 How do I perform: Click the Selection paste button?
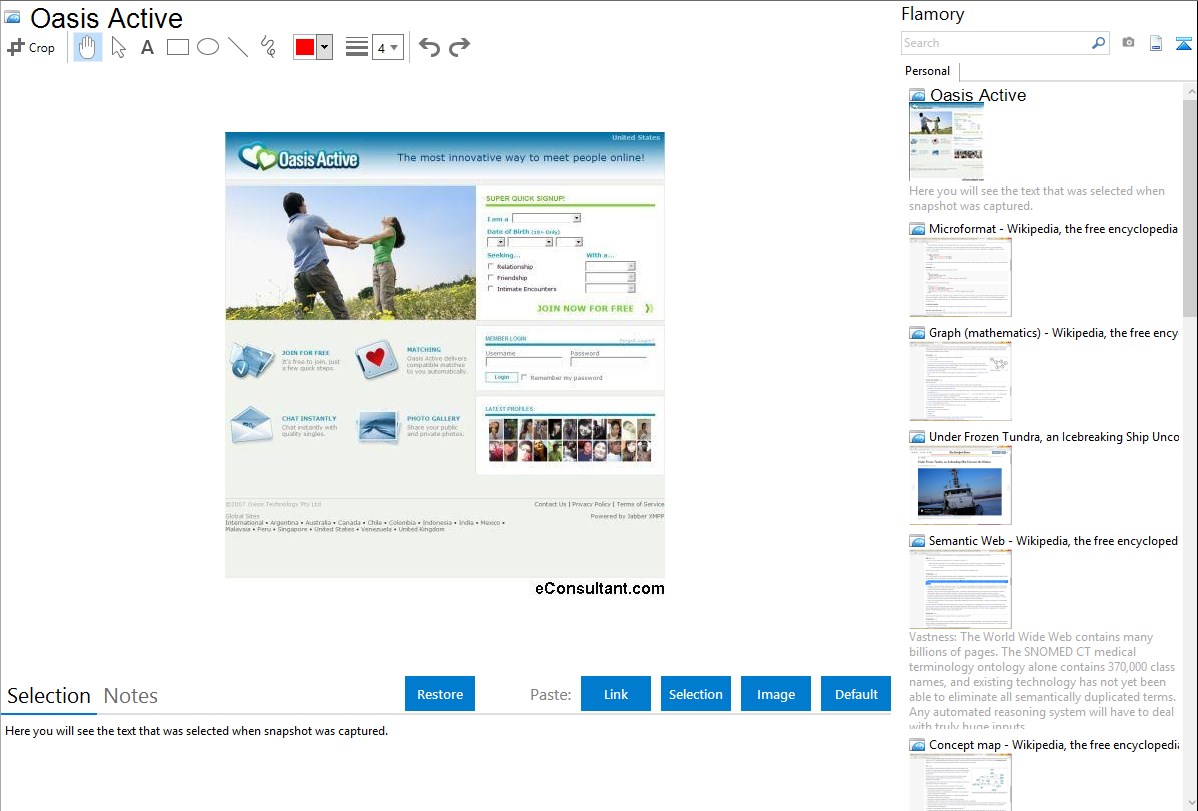[x=695, y=694]
